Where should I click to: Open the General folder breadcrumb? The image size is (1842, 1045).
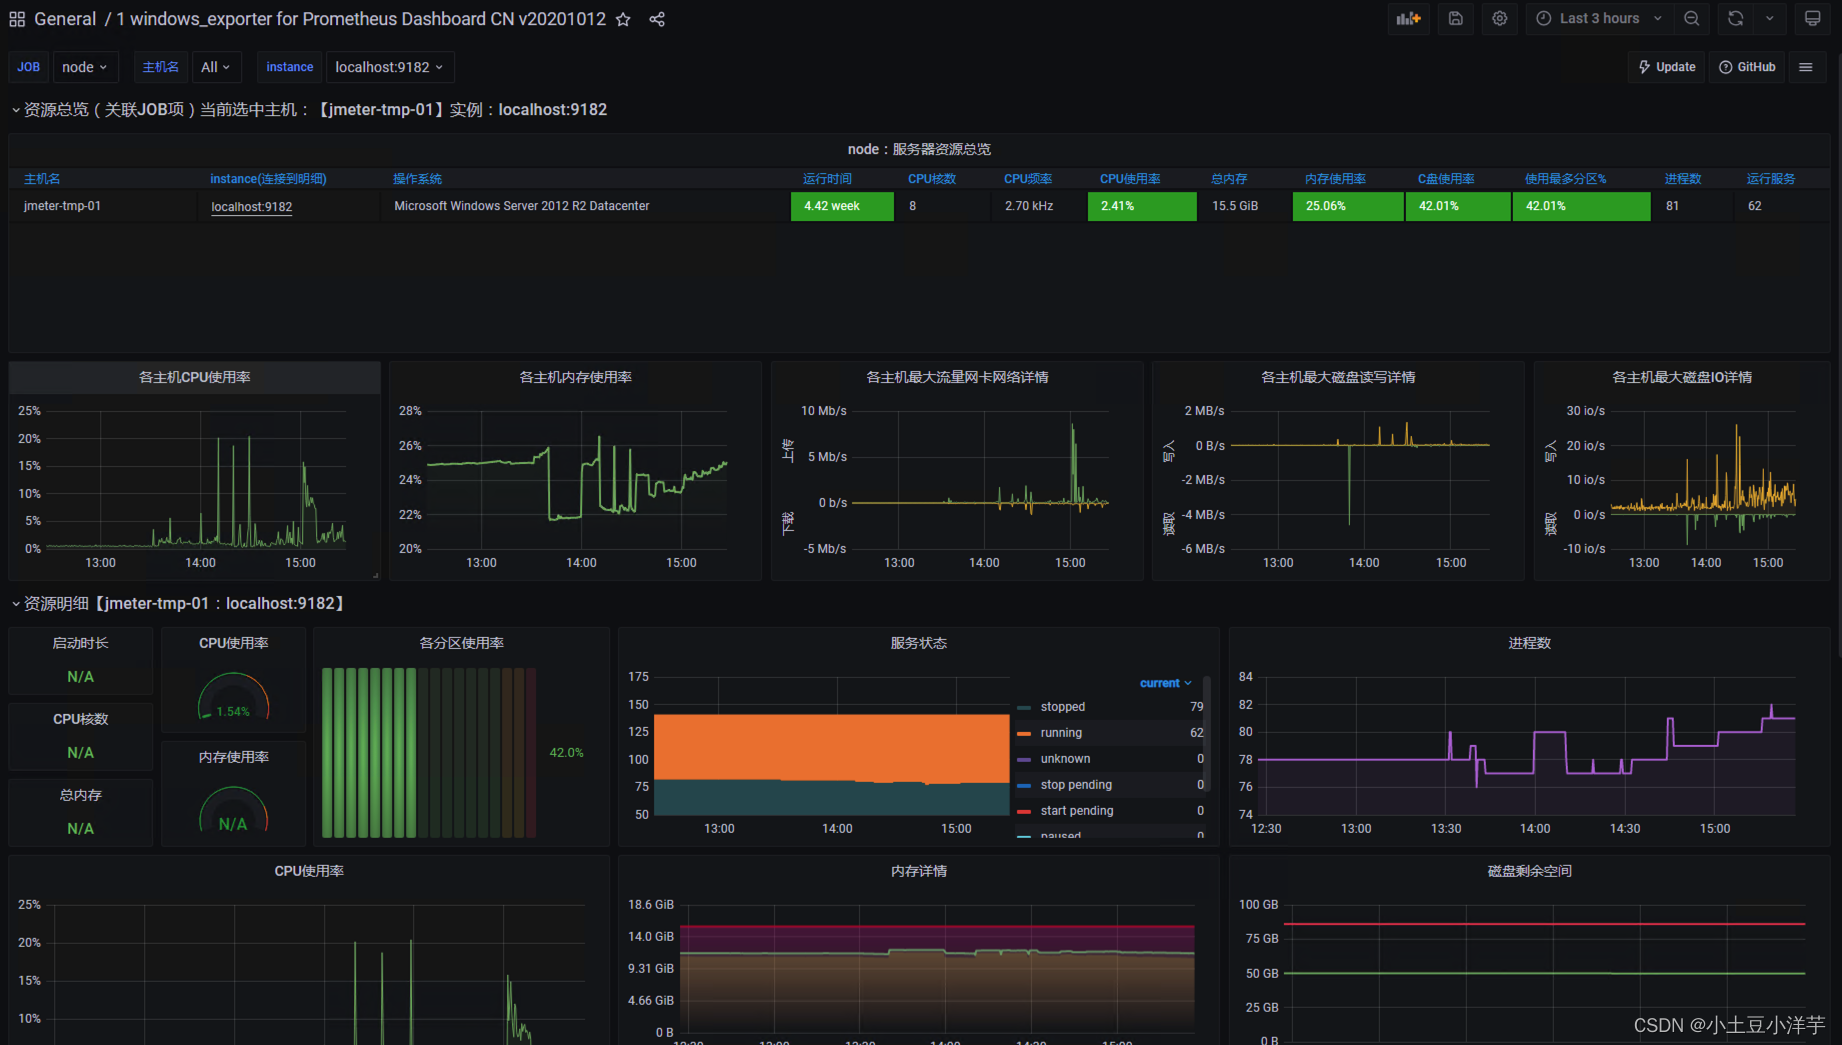coord(65,19)
